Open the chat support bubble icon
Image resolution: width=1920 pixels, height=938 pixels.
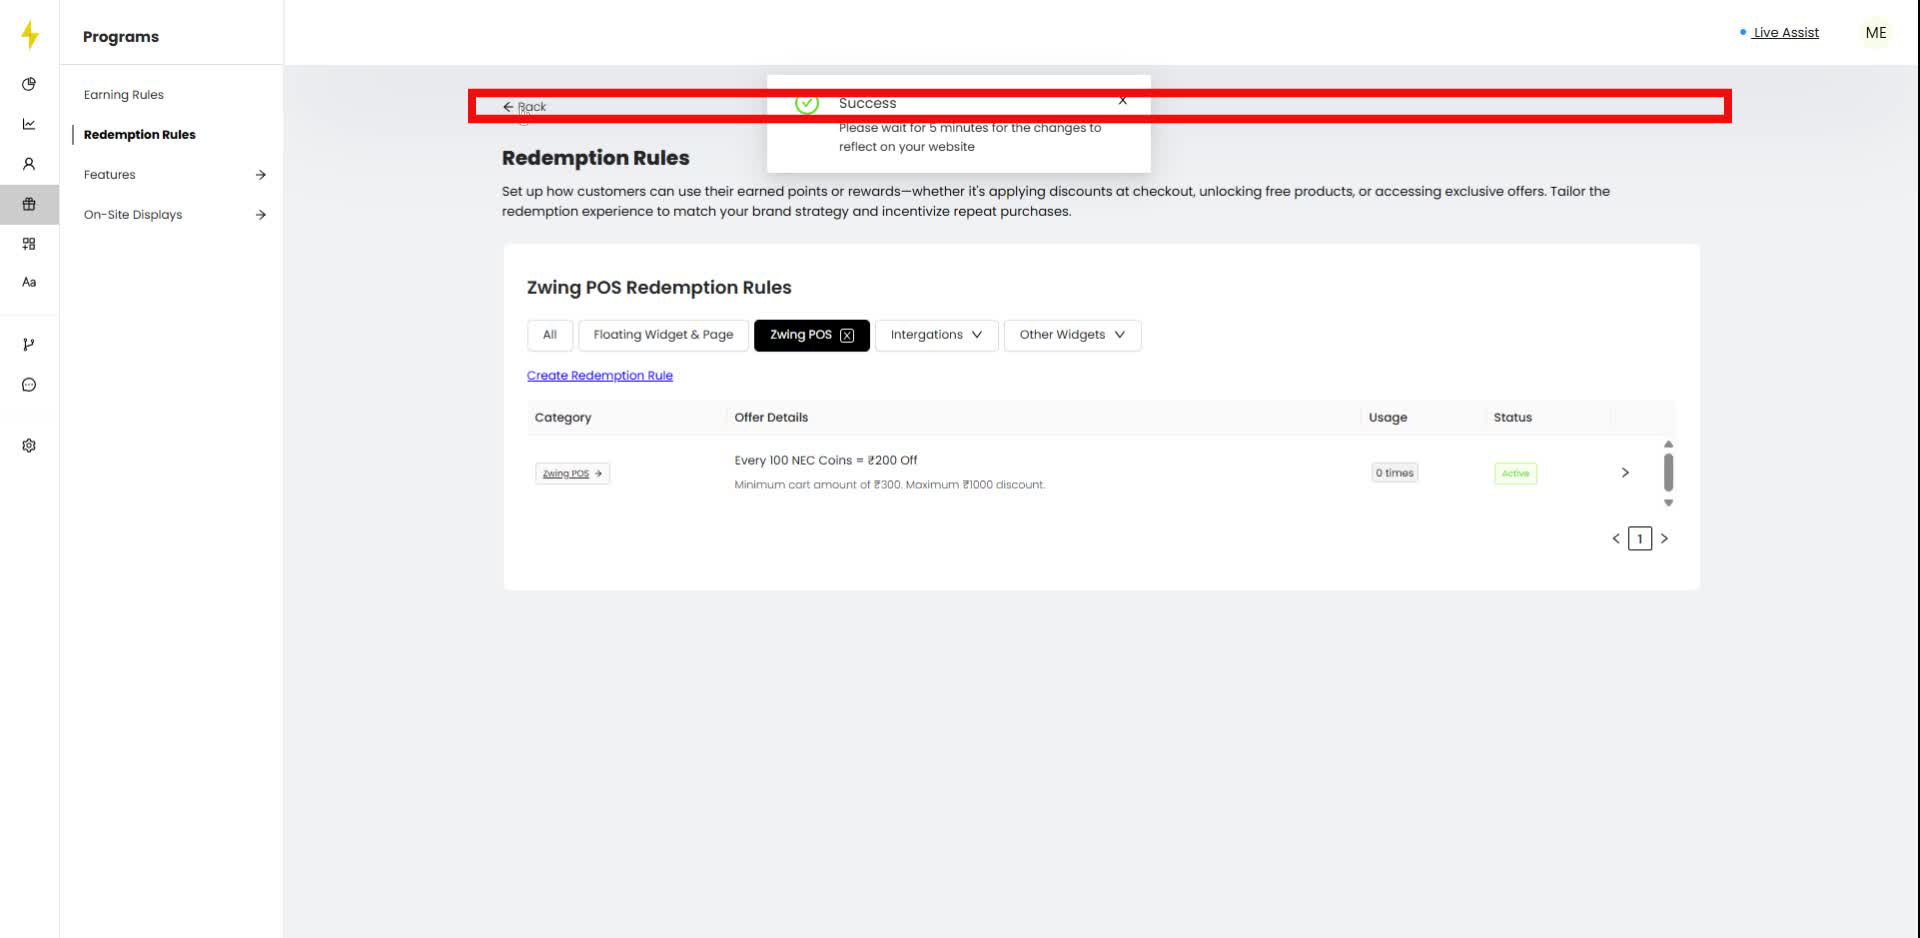(x=29, y=384)
